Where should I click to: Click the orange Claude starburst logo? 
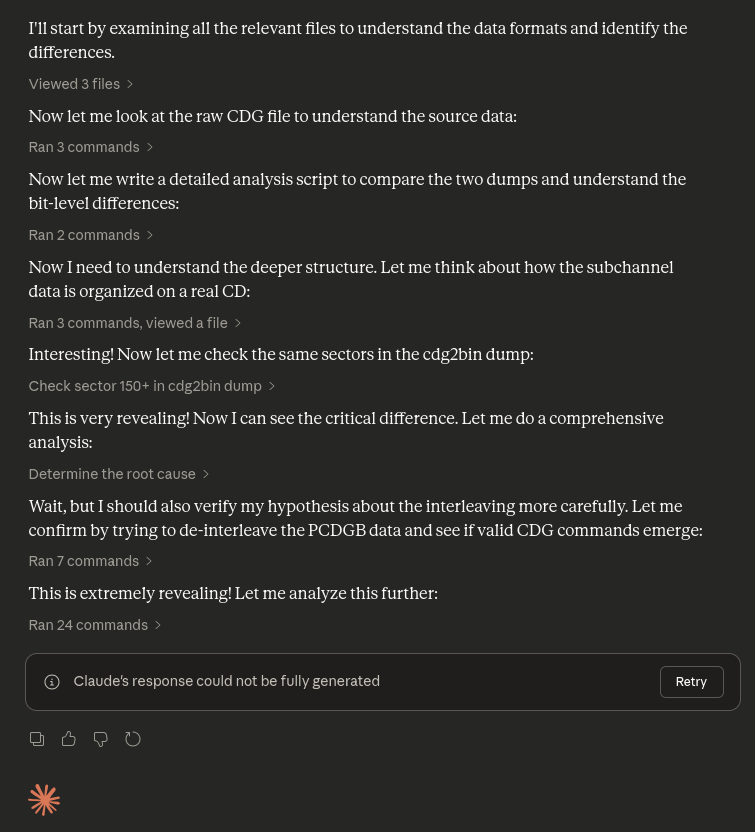coord(44,799)
